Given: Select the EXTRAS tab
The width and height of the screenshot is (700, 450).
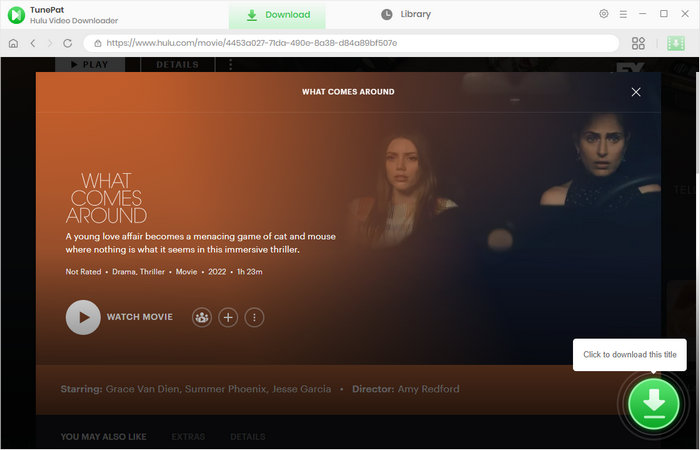Looking at the screenshot, I should coord(188,437).
